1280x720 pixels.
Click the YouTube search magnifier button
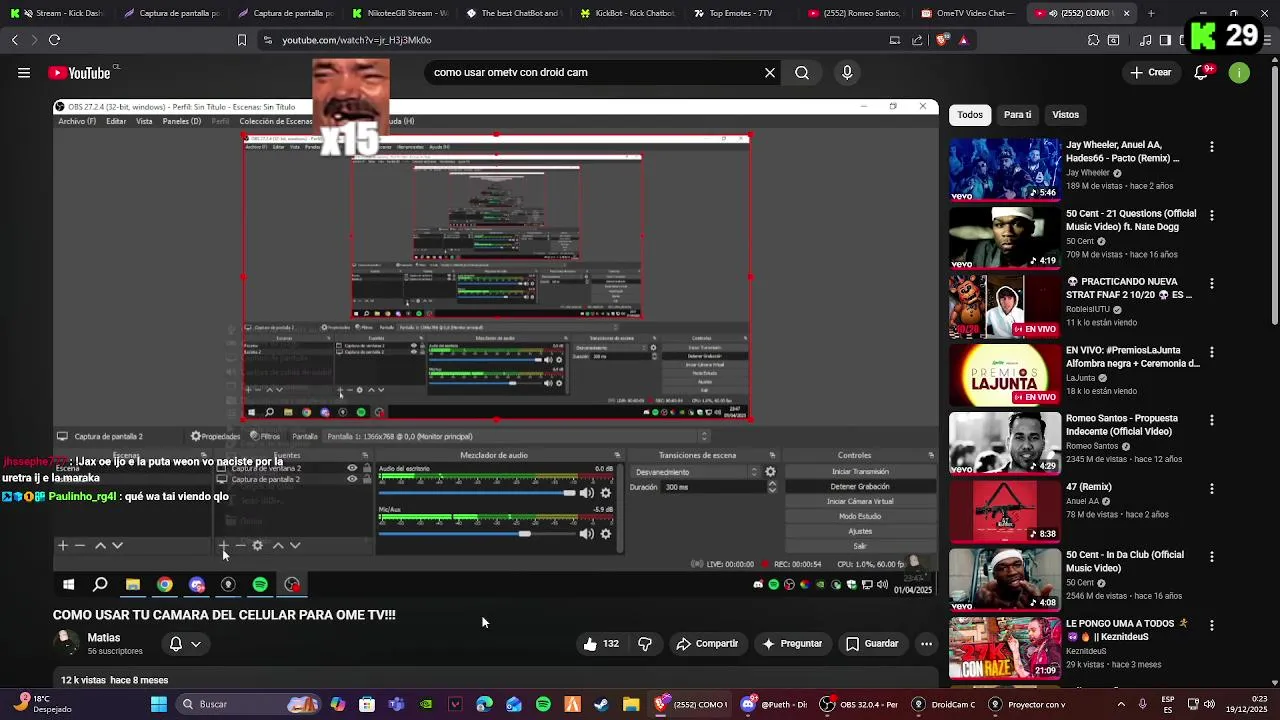tap(802, 73)
